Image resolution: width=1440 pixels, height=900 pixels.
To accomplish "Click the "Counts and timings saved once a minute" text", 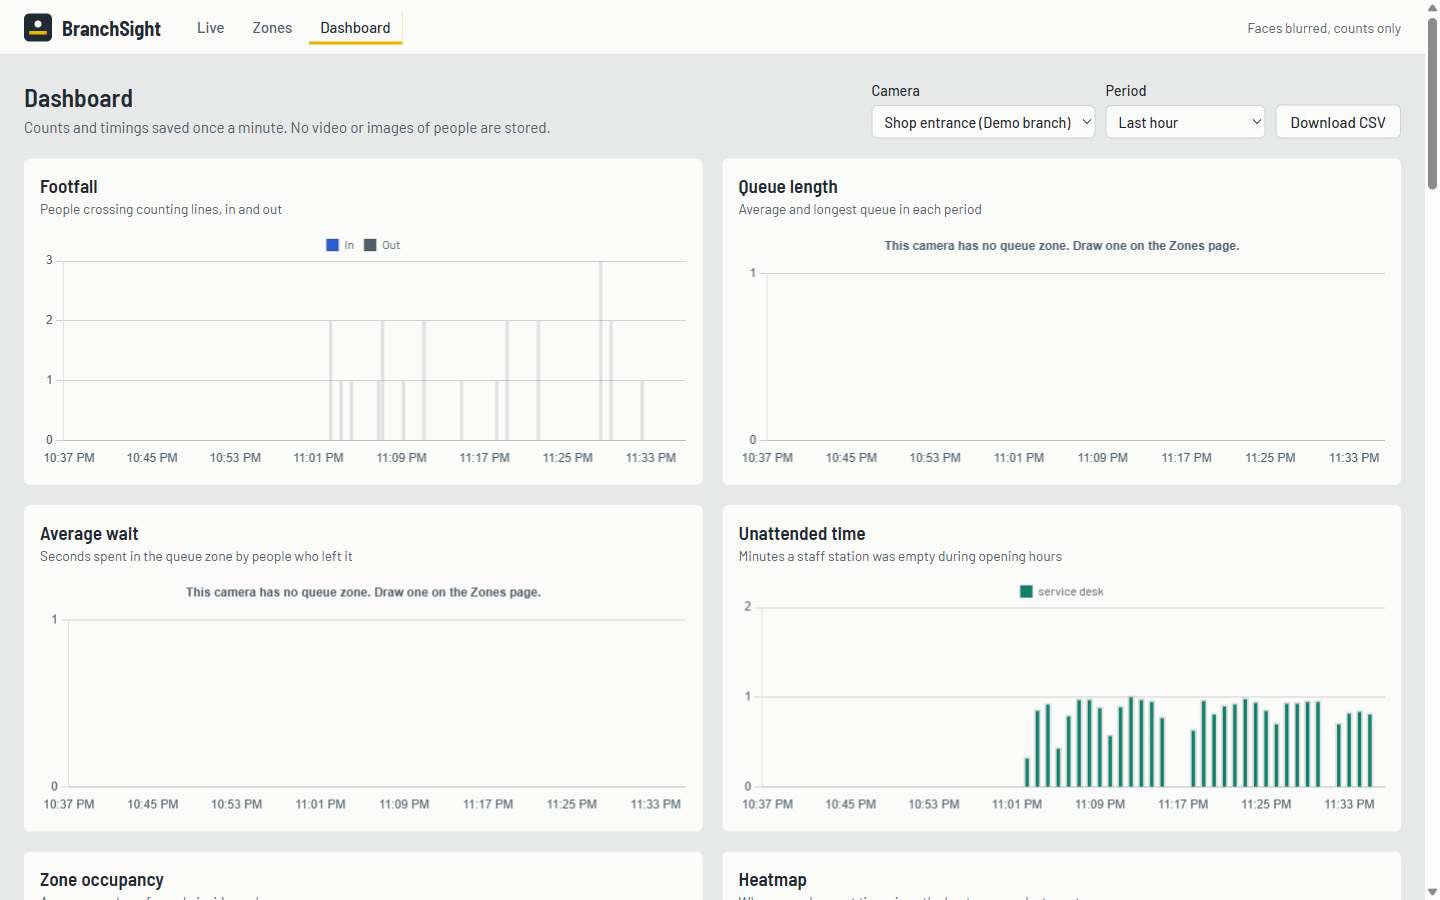I will point(287,128).
